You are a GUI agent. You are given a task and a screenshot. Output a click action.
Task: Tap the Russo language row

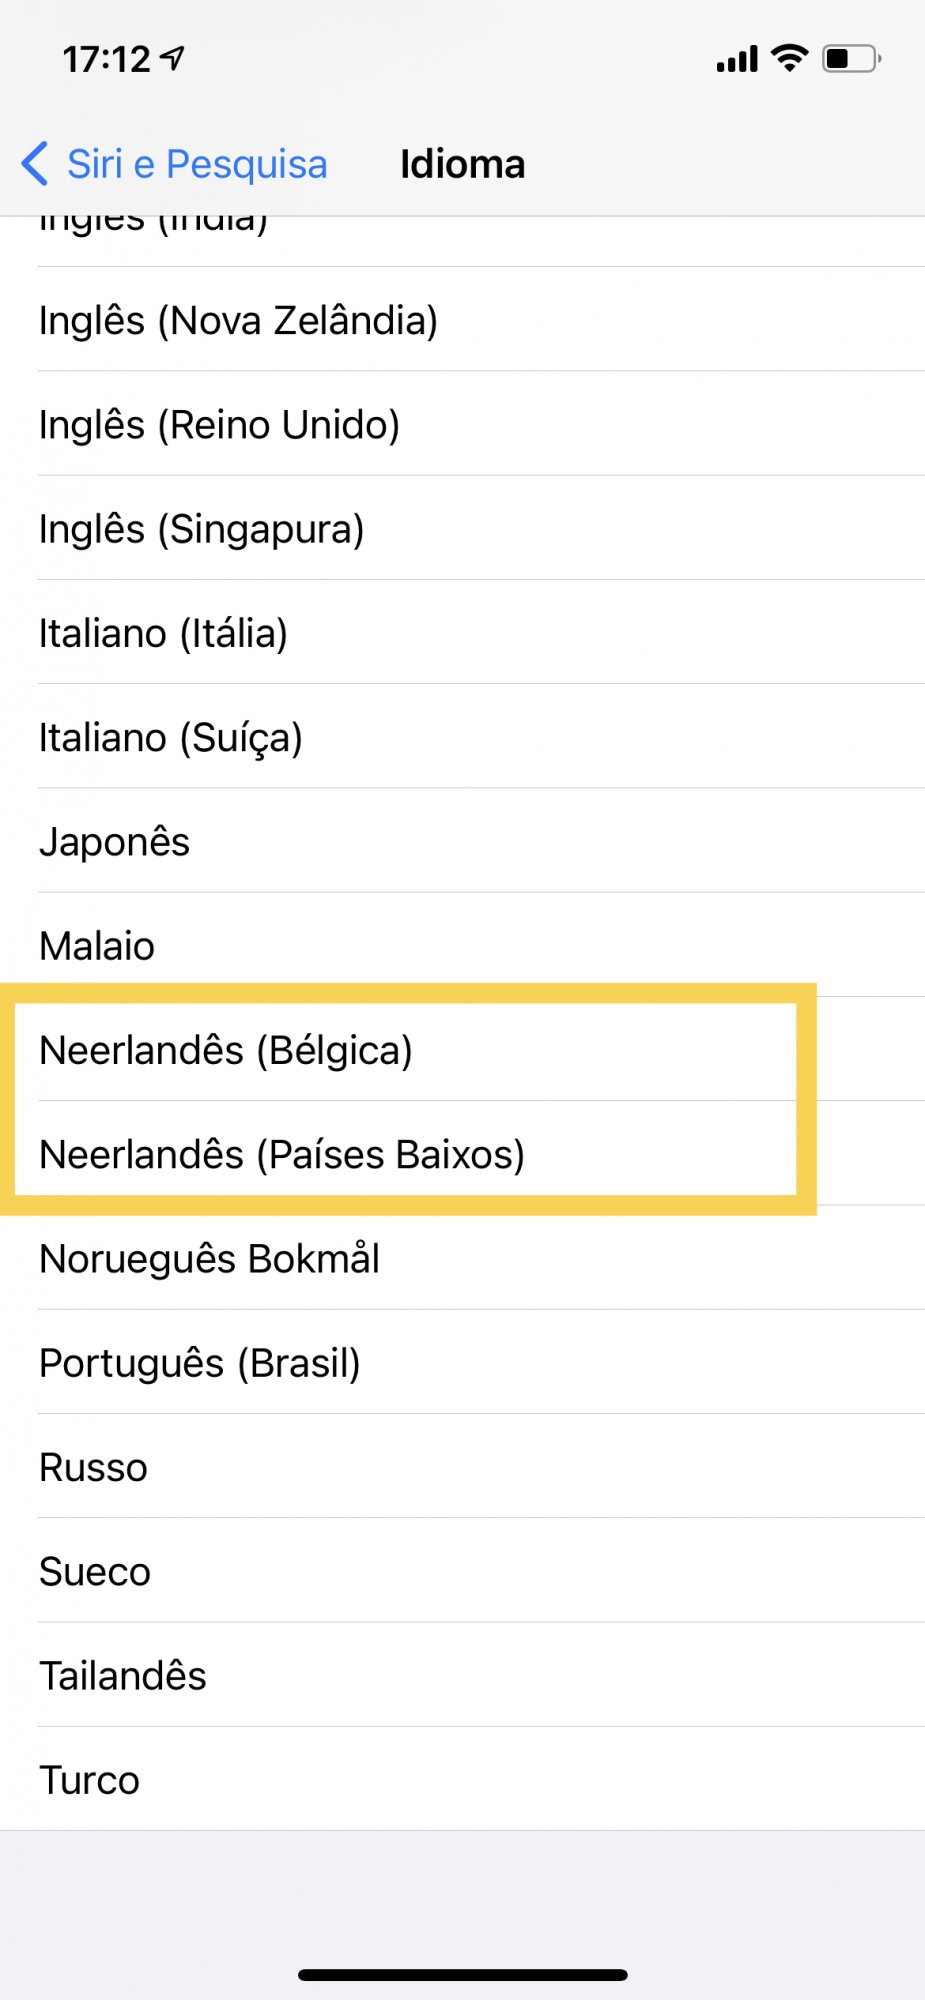(93, 1467)
